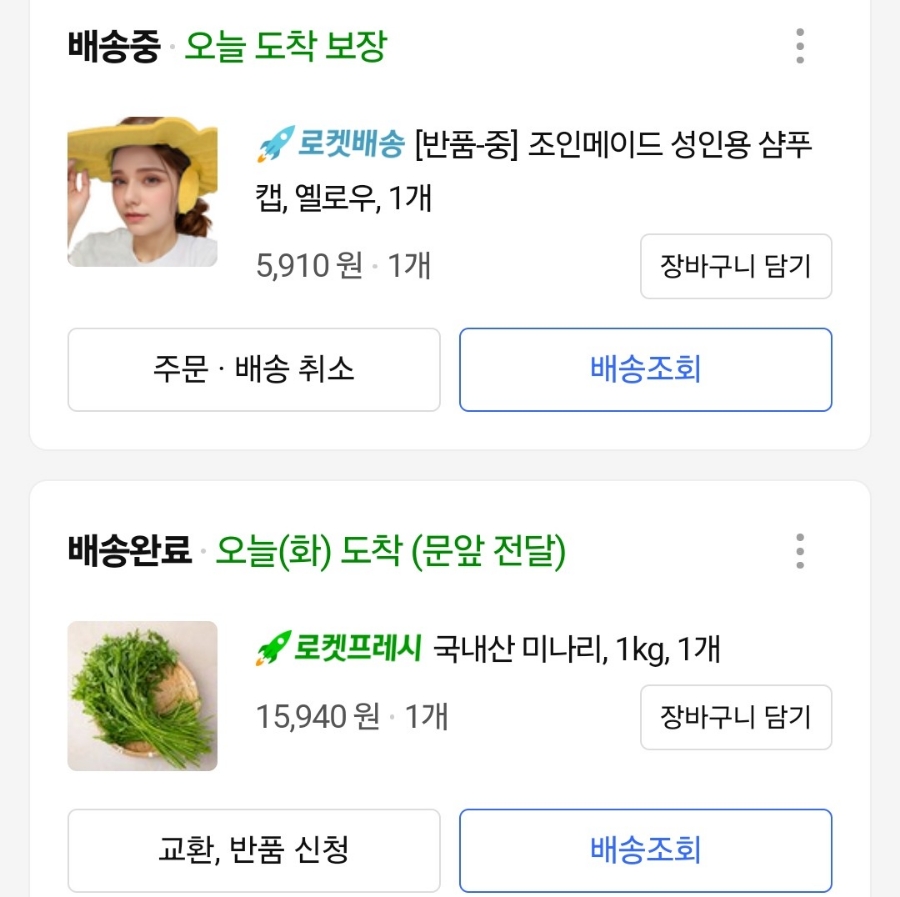Click the 15,940 원 price text

point(318,717)
